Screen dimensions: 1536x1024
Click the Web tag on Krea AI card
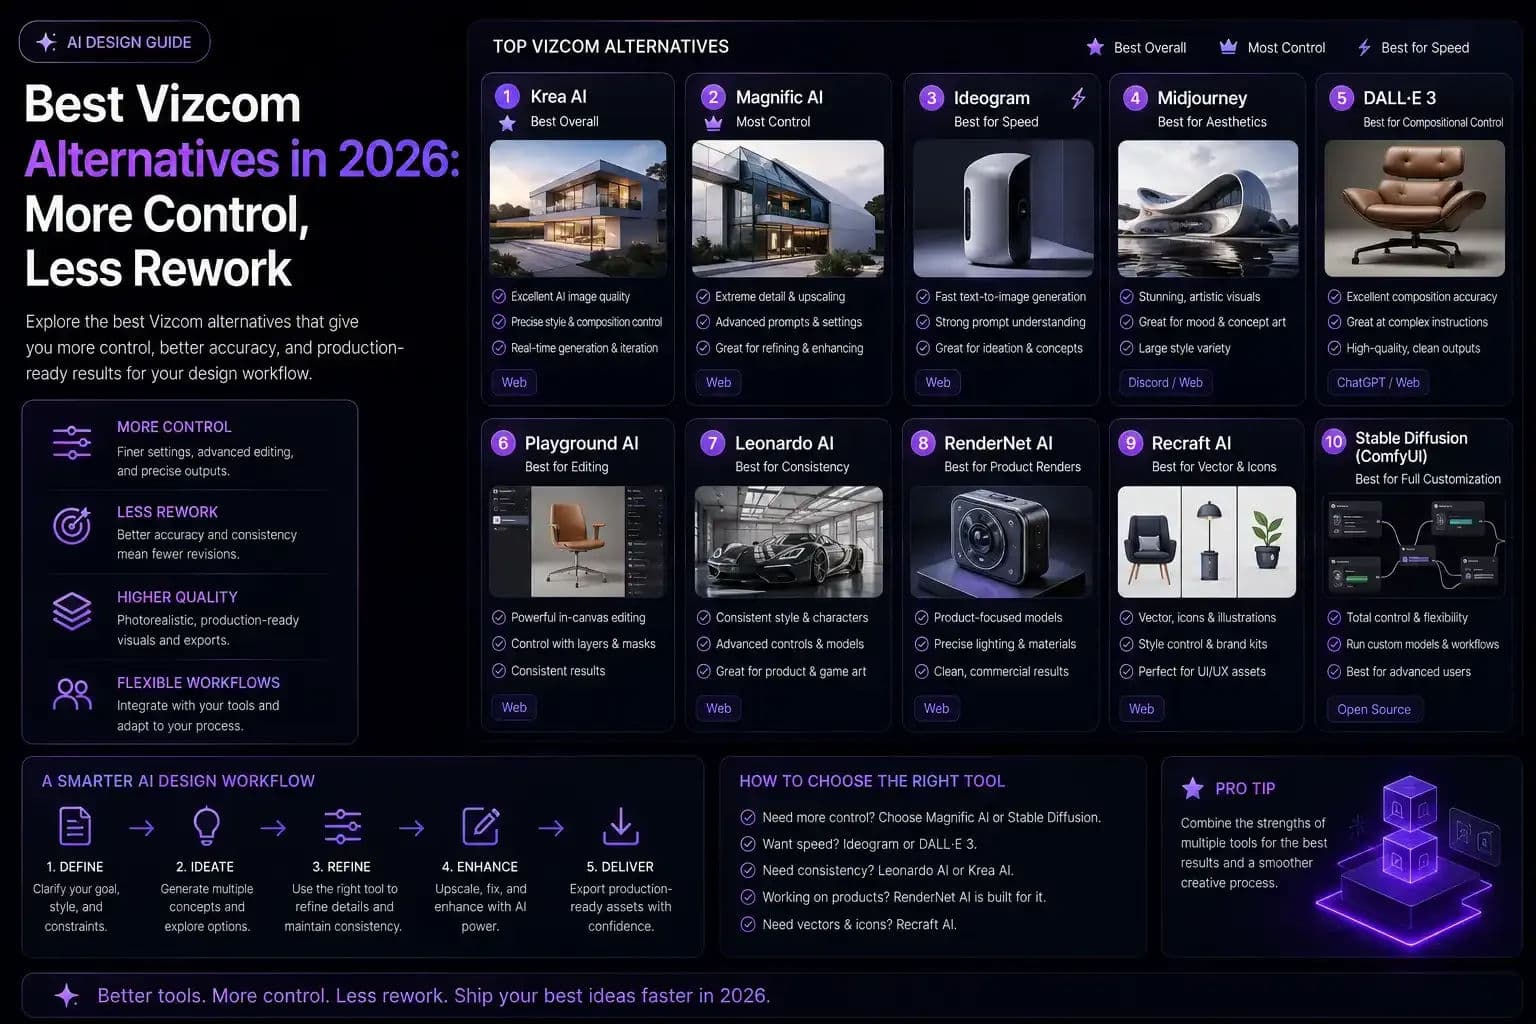pyautogui.click(x=514, y=382)
